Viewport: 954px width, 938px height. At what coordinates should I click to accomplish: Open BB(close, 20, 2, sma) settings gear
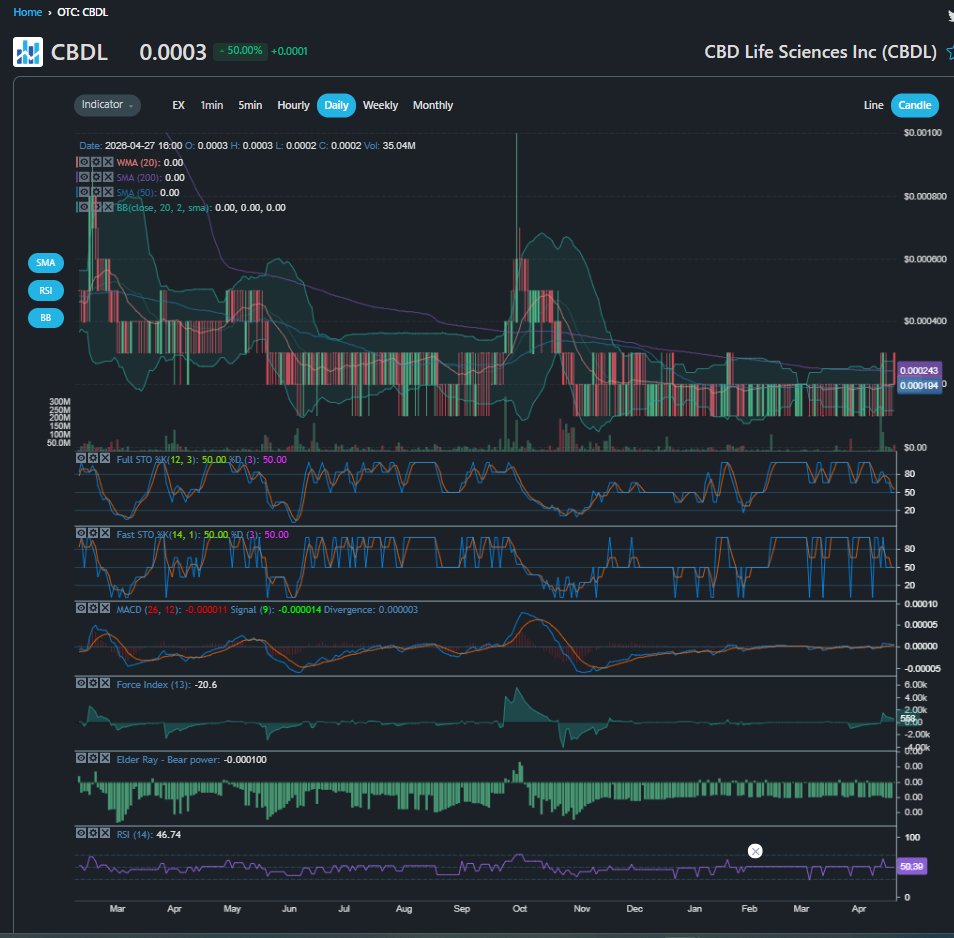(x=96, y=207)
